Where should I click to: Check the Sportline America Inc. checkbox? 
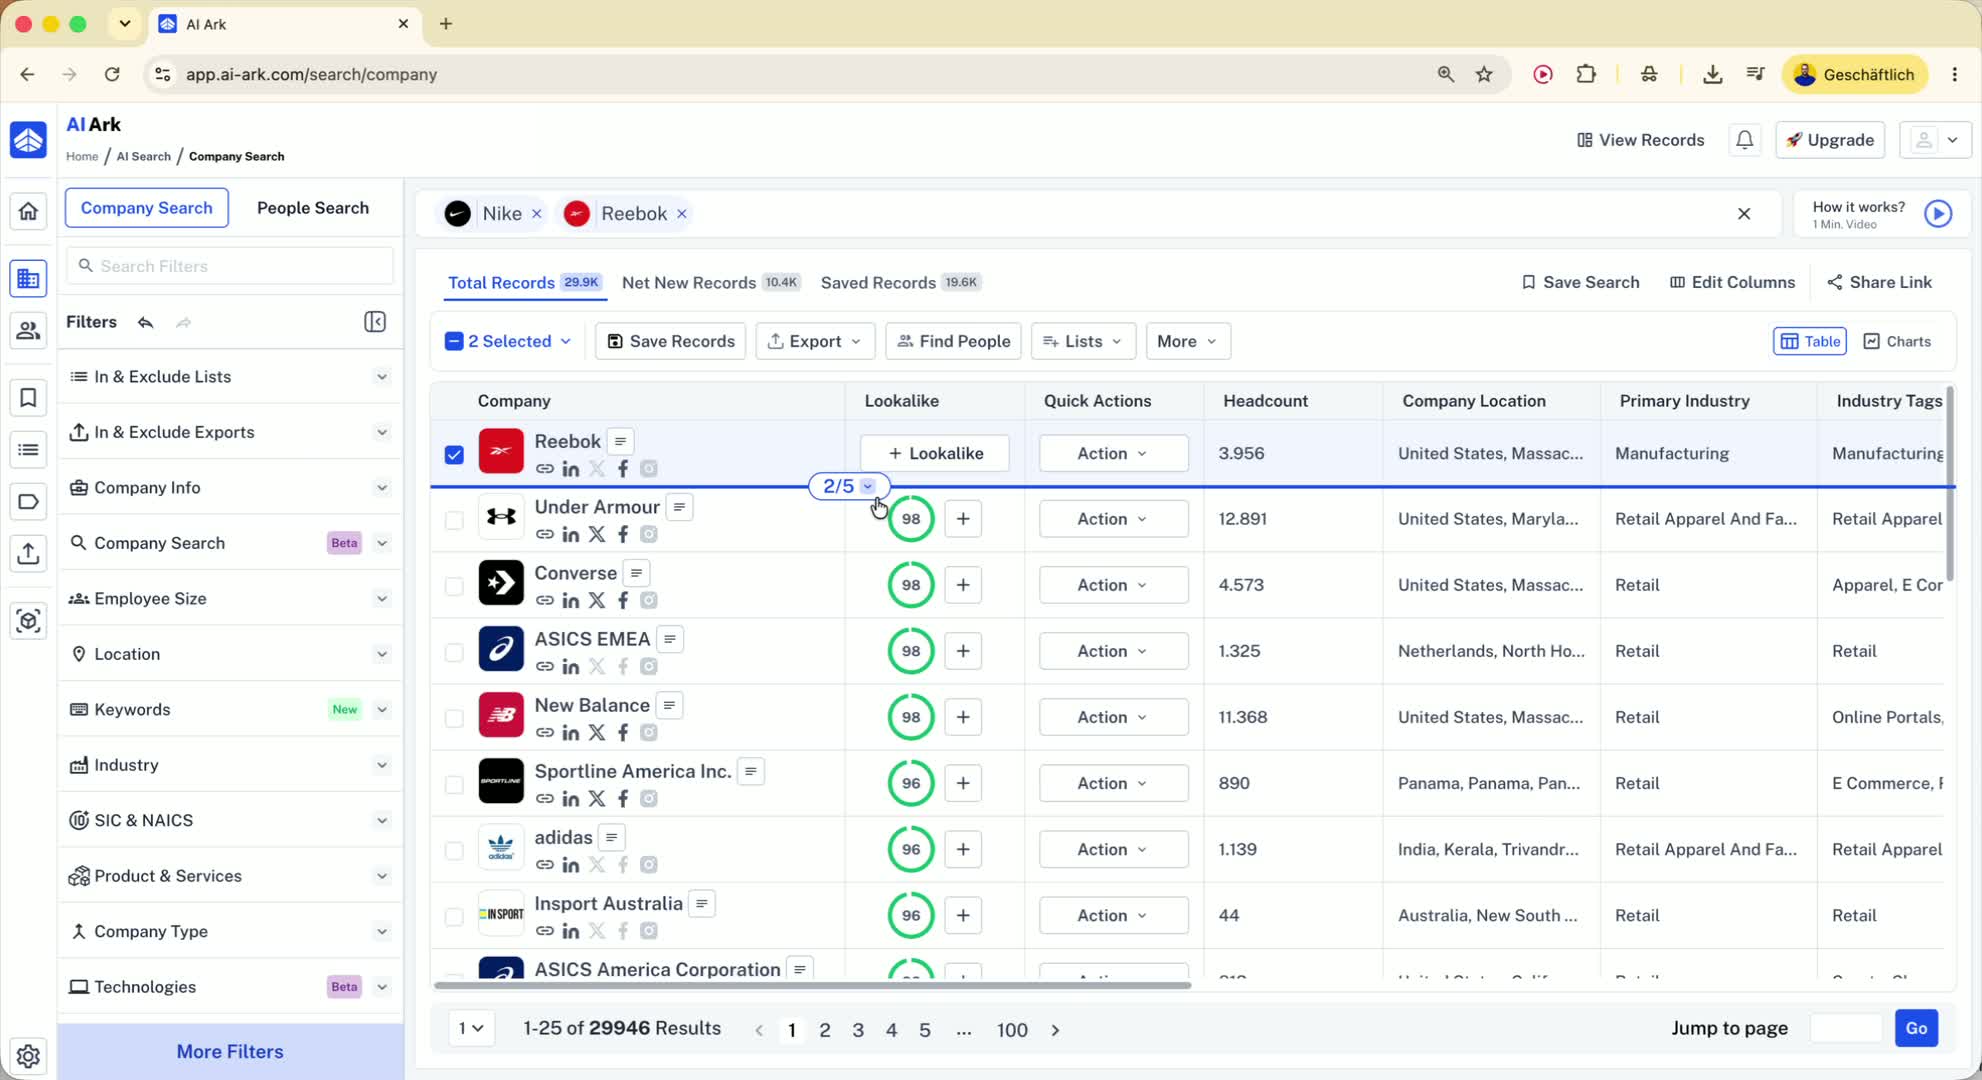(x=454, y=784)
